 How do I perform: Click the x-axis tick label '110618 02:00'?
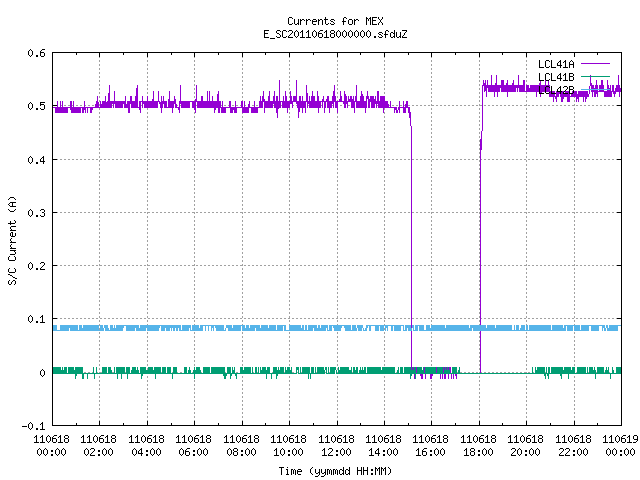(x=98, y=446)
